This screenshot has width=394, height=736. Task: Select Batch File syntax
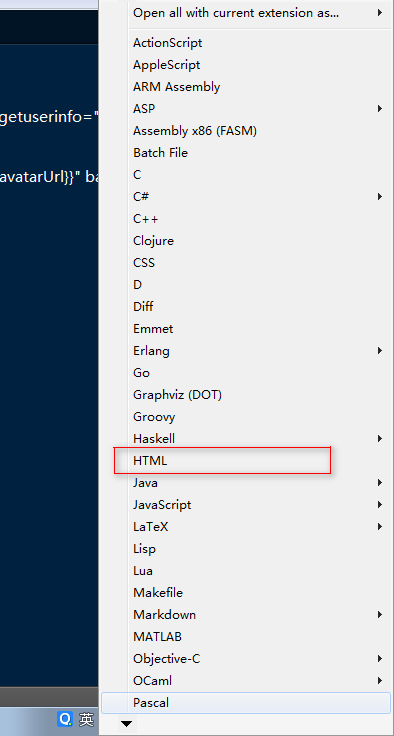point(246,153)
